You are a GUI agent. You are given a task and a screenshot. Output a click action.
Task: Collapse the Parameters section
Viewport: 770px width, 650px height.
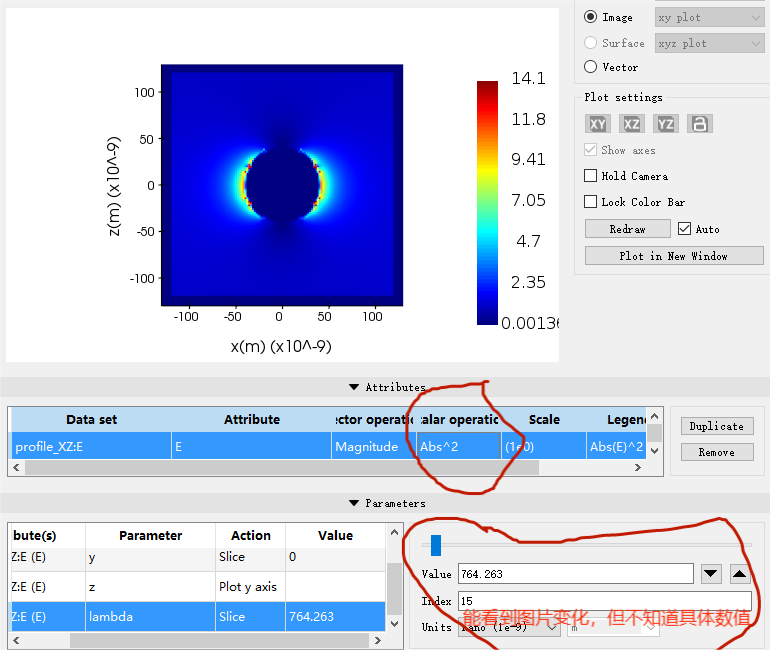click(x=354, y=503)
